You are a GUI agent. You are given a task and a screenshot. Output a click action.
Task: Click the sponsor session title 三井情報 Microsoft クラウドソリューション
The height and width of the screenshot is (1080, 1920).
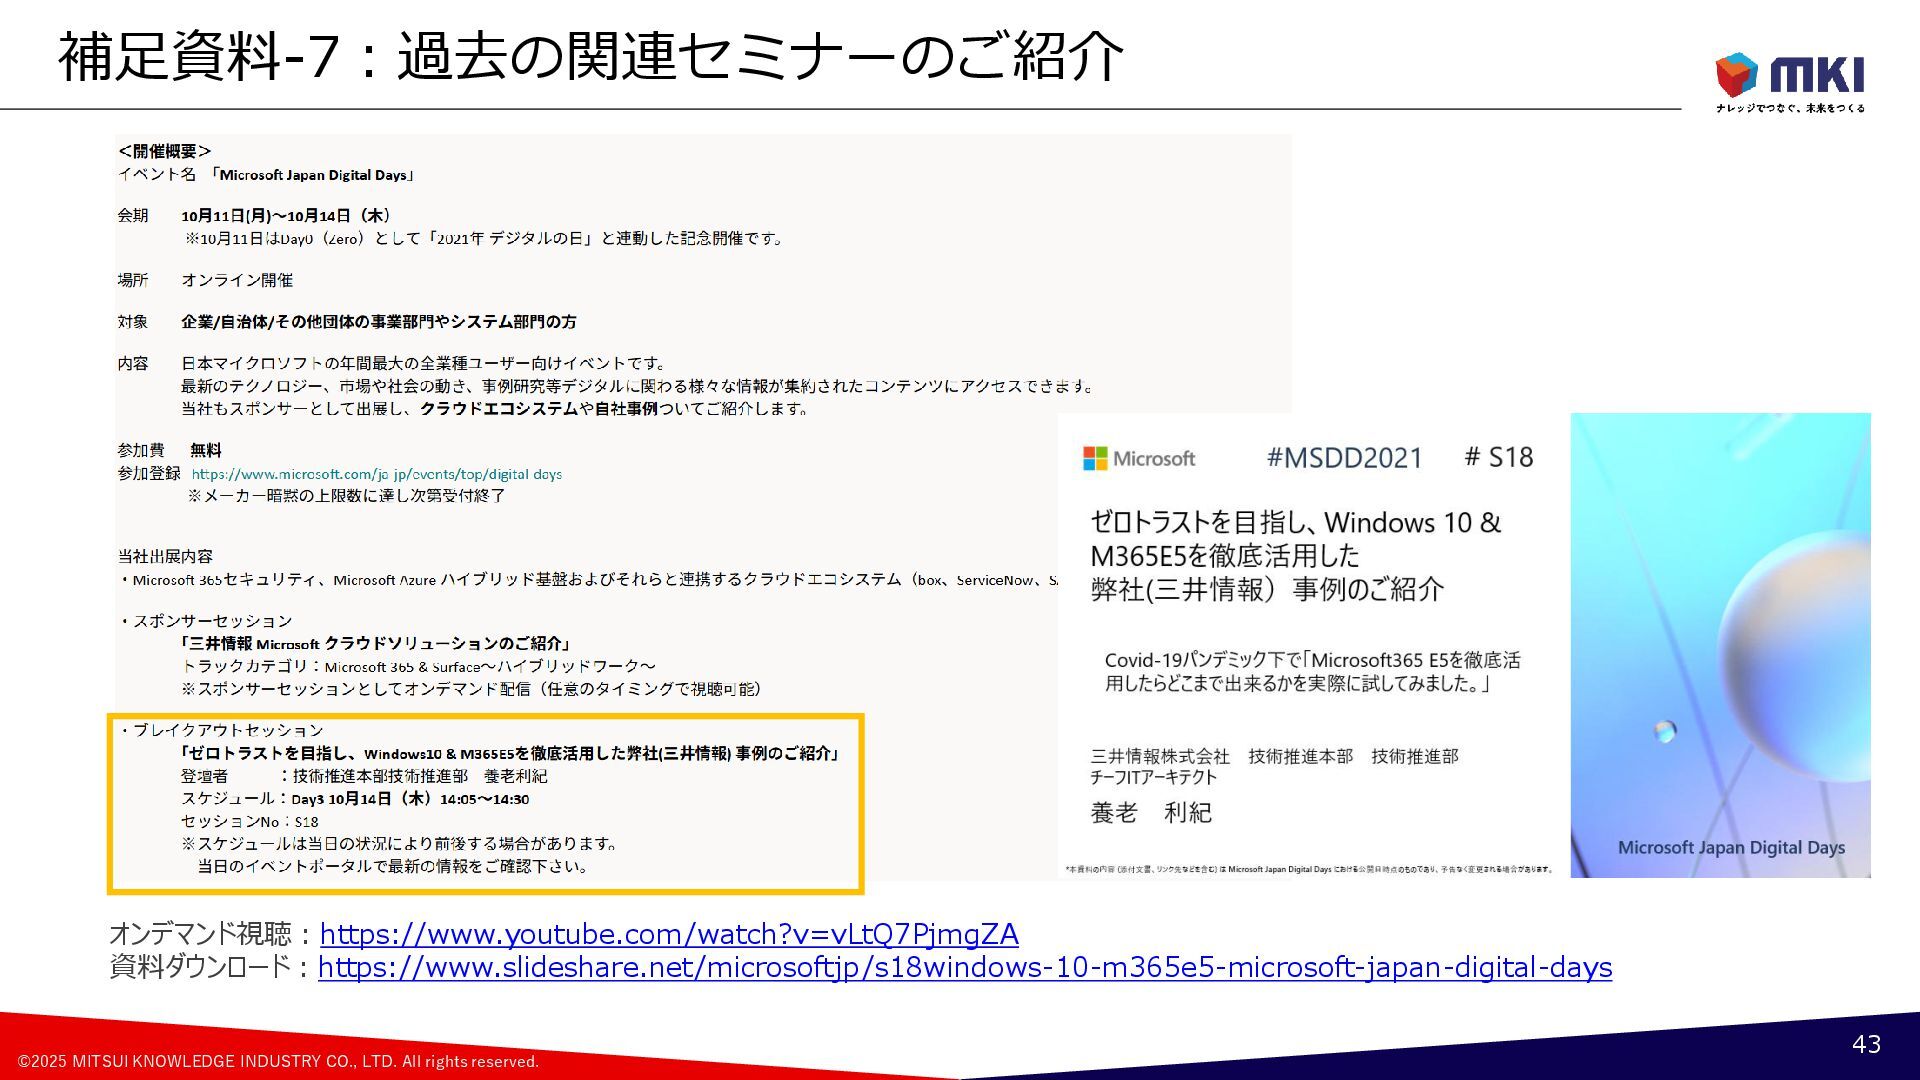(375, 643)
